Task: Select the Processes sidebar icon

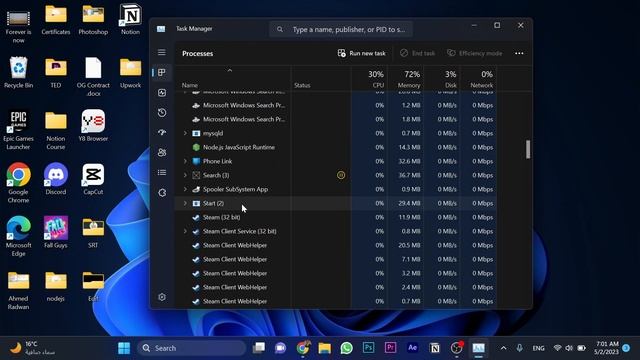Action: 162,72
